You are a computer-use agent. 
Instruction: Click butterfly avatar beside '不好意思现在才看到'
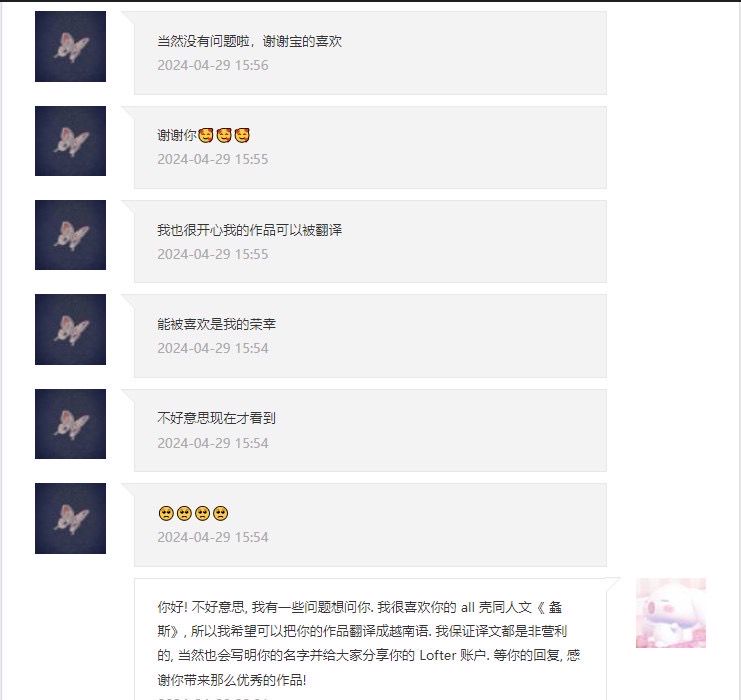click(x=70, y=424)
